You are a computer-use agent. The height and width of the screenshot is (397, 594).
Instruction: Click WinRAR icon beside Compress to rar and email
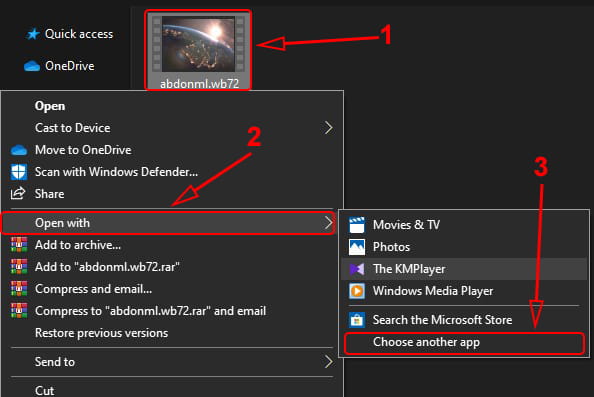coord(19,311)
